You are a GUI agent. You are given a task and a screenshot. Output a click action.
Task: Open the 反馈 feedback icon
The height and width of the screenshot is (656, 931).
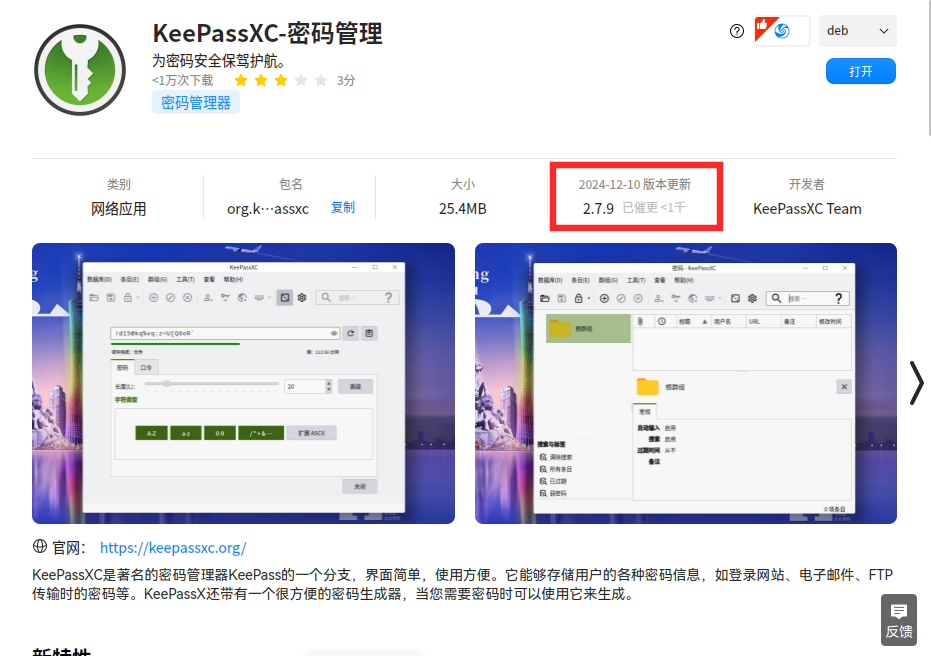(899, 620)
